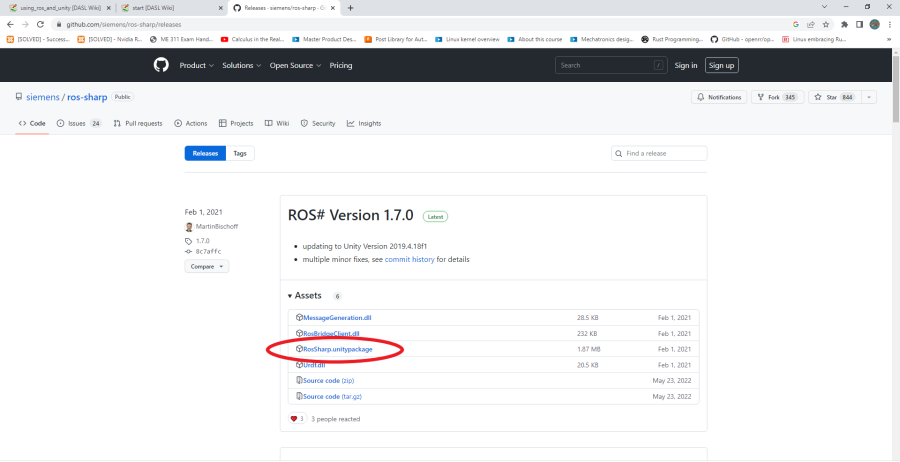The height and width of the screenshot is (462, 900).
Task: Click the GitHub octocat logo
Action: pyautogui.click(x=161, y=65)
